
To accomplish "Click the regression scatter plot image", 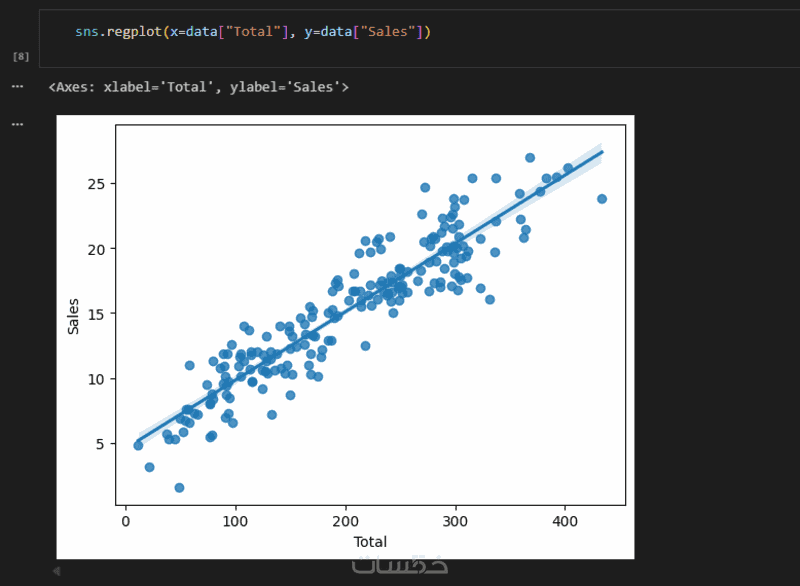I will click(x=370, y=315).
